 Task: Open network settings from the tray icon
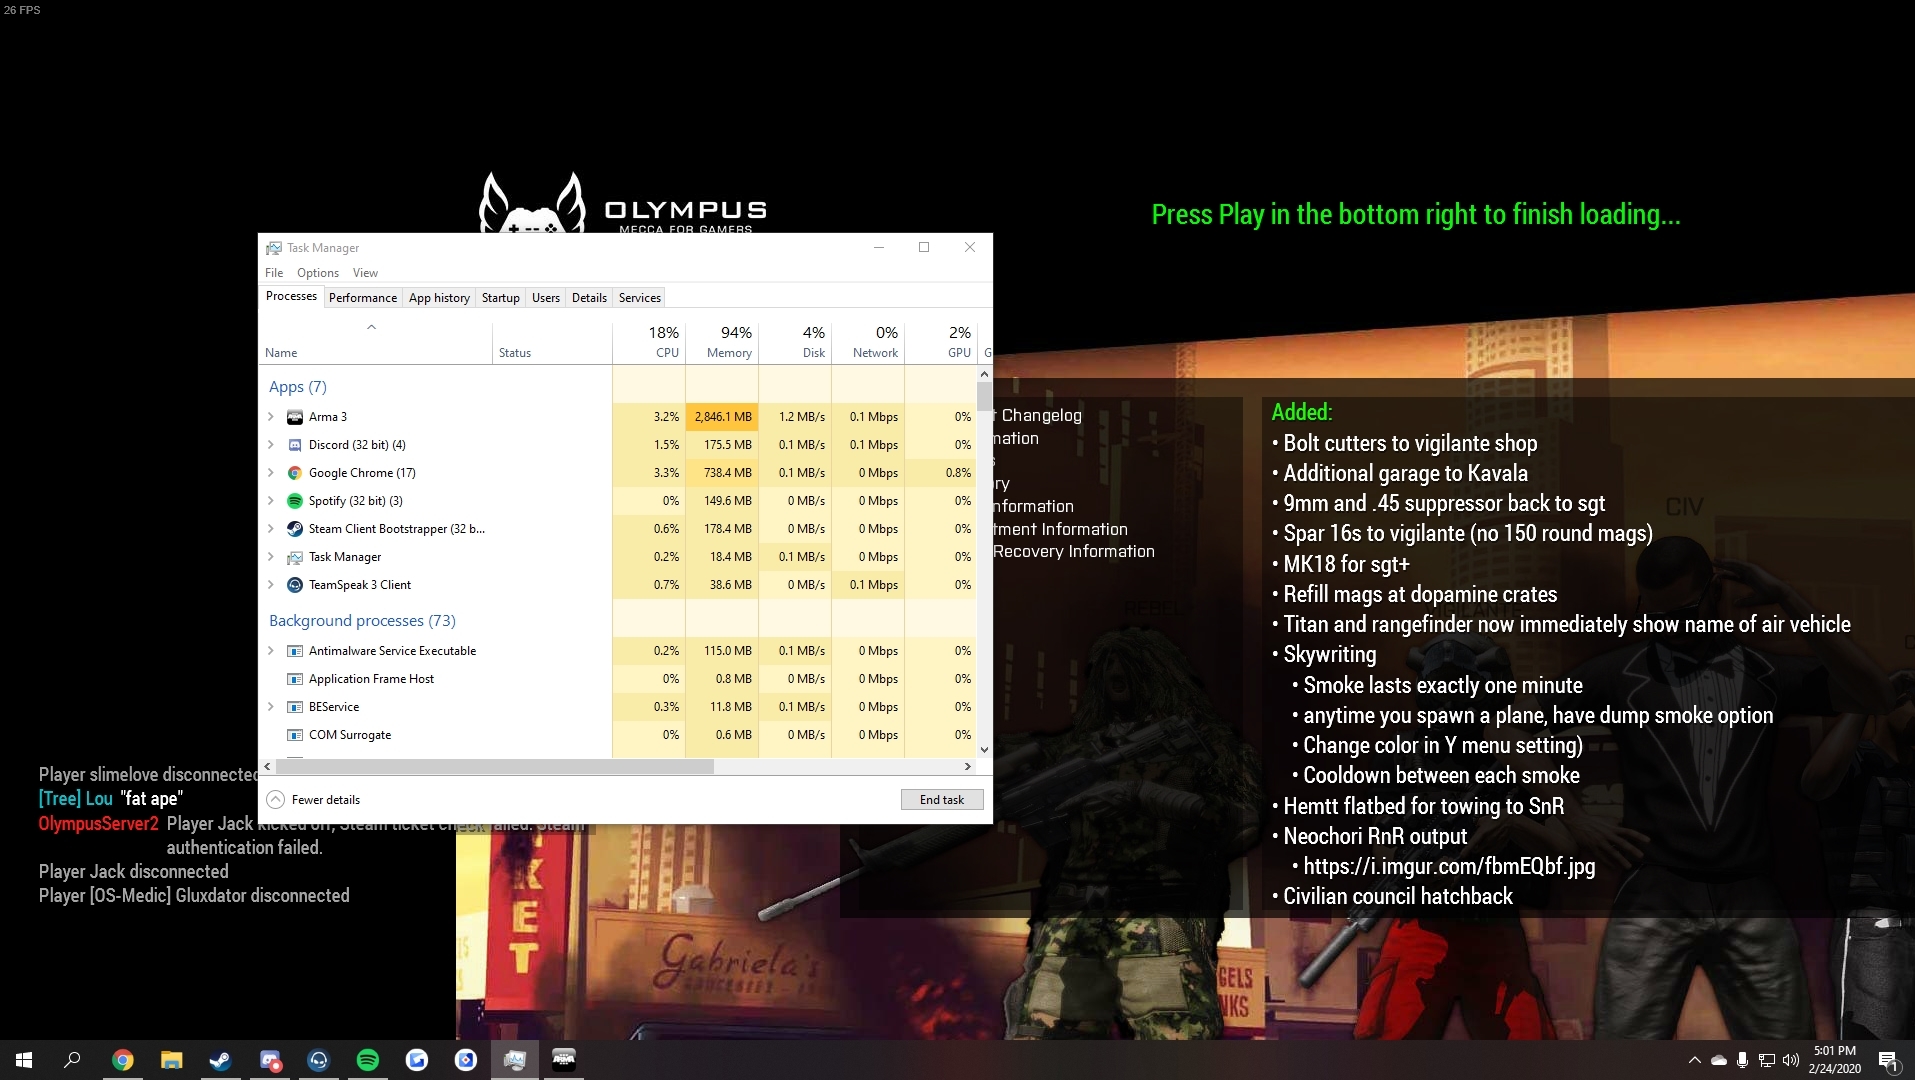point(1767,1060)
